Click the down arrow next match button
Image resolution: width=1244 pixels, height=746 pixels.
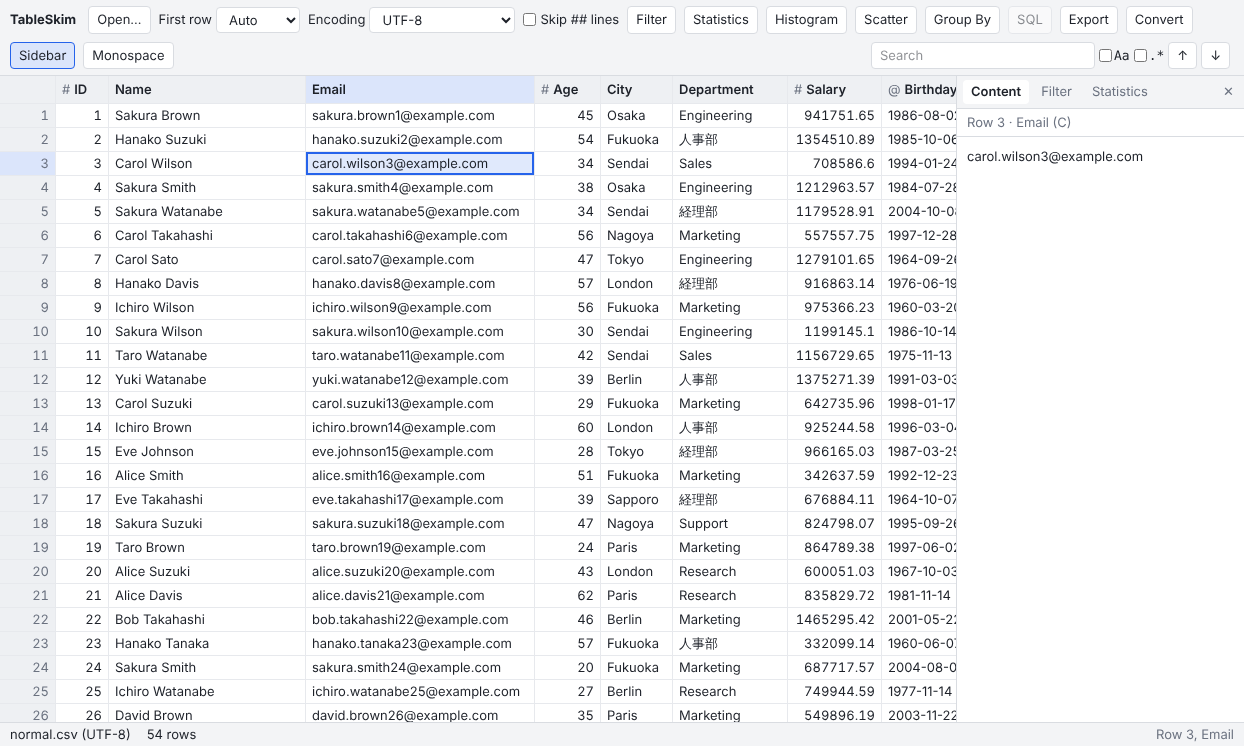click(x=1215, y=56)
